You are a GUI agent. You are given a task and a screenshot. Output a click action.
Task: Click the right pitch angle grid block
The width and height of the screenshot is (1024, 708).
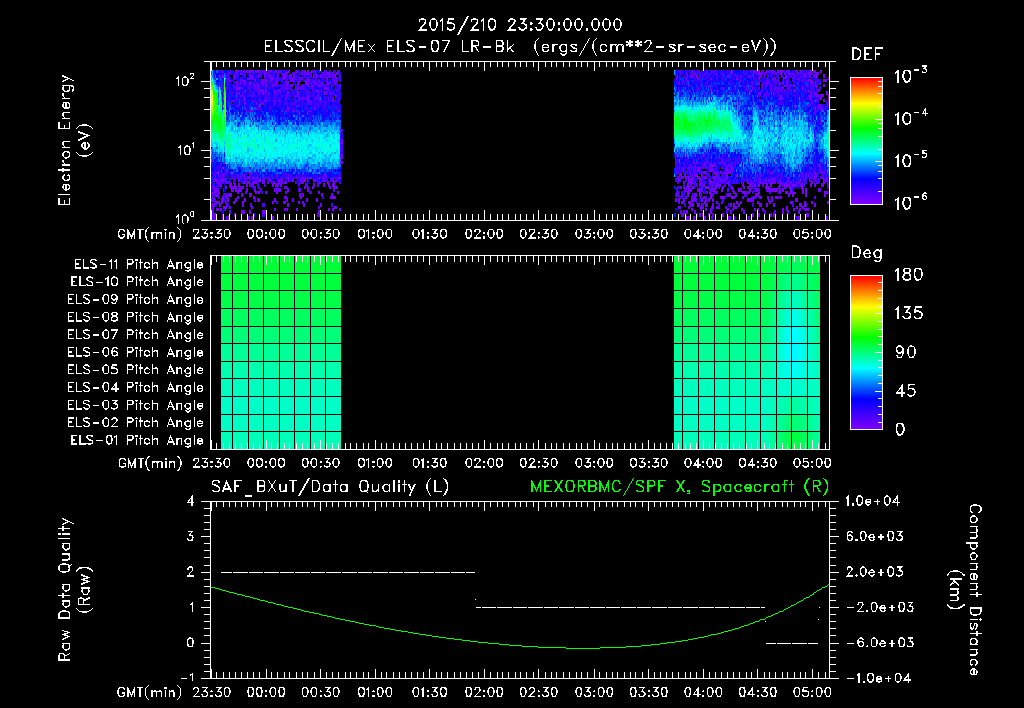pyautogui.click(x=746, y=352)
